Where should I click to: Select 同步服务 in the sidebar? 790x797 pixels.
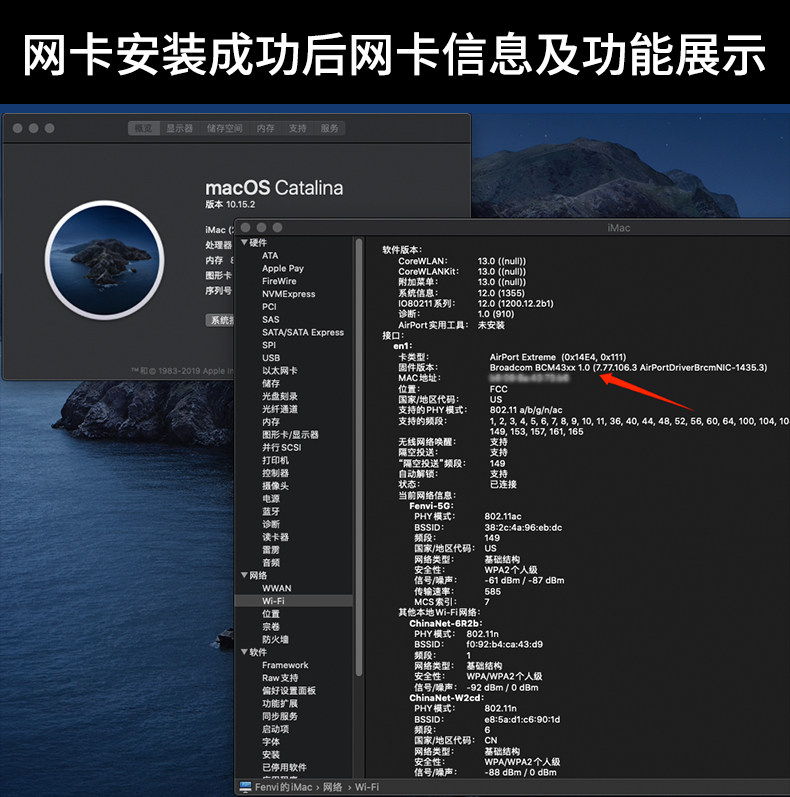tap(280, 716)
